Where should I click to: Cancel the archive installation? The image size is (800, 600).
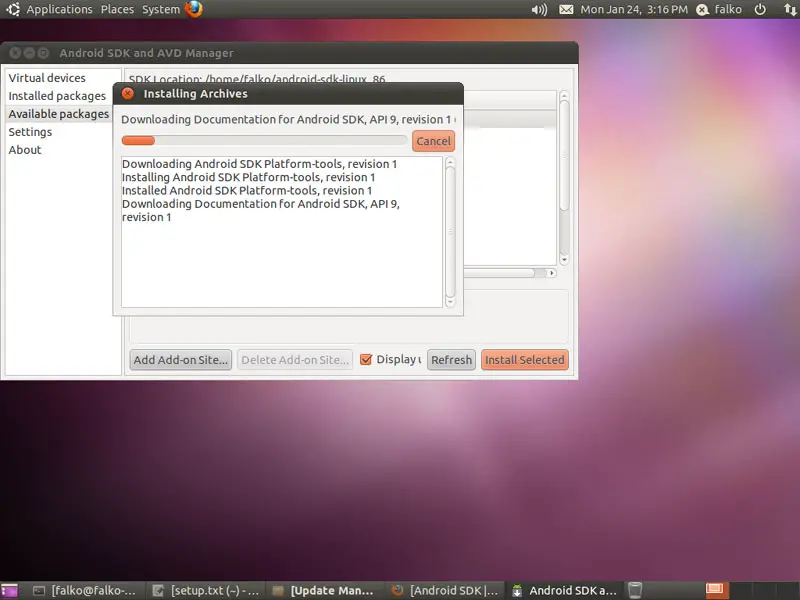[x=433, y=141]
